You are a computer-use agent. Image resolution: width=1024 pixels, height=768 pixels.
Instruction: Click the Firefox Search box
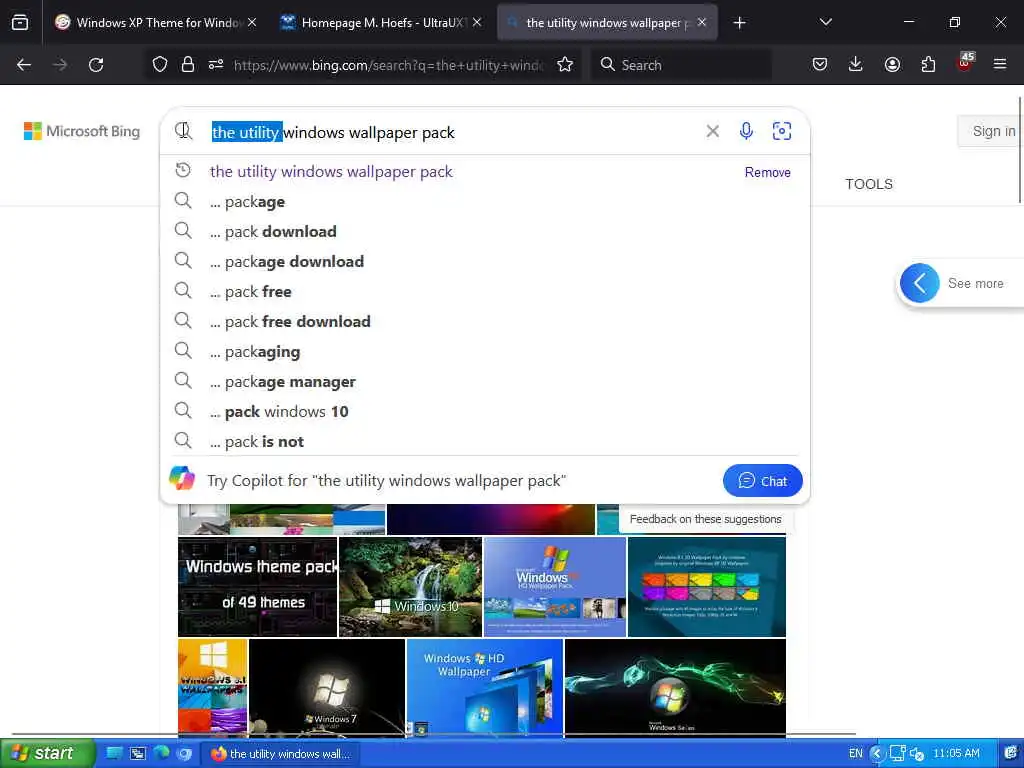681,65
